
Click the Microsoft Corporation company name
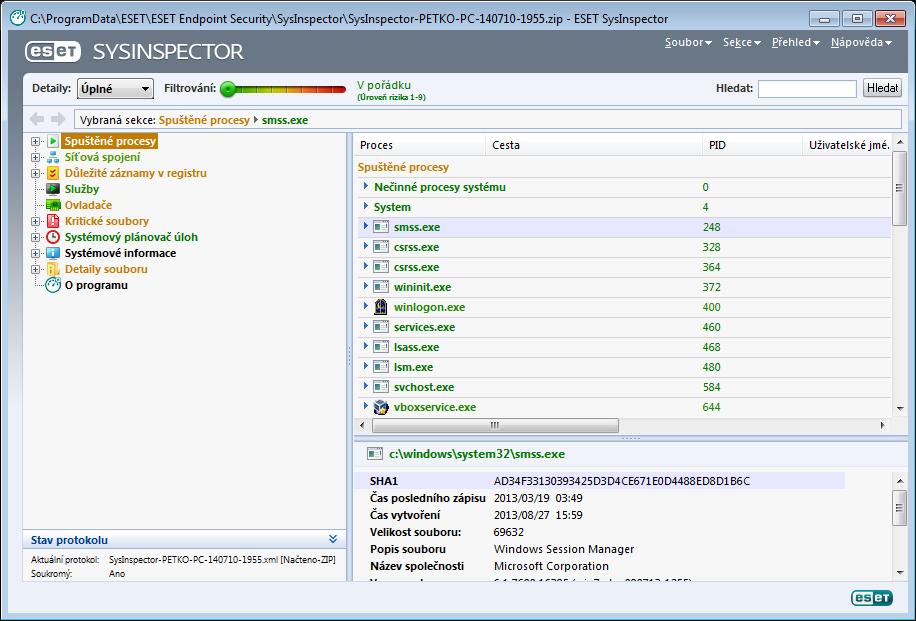(x=551, y=566)
